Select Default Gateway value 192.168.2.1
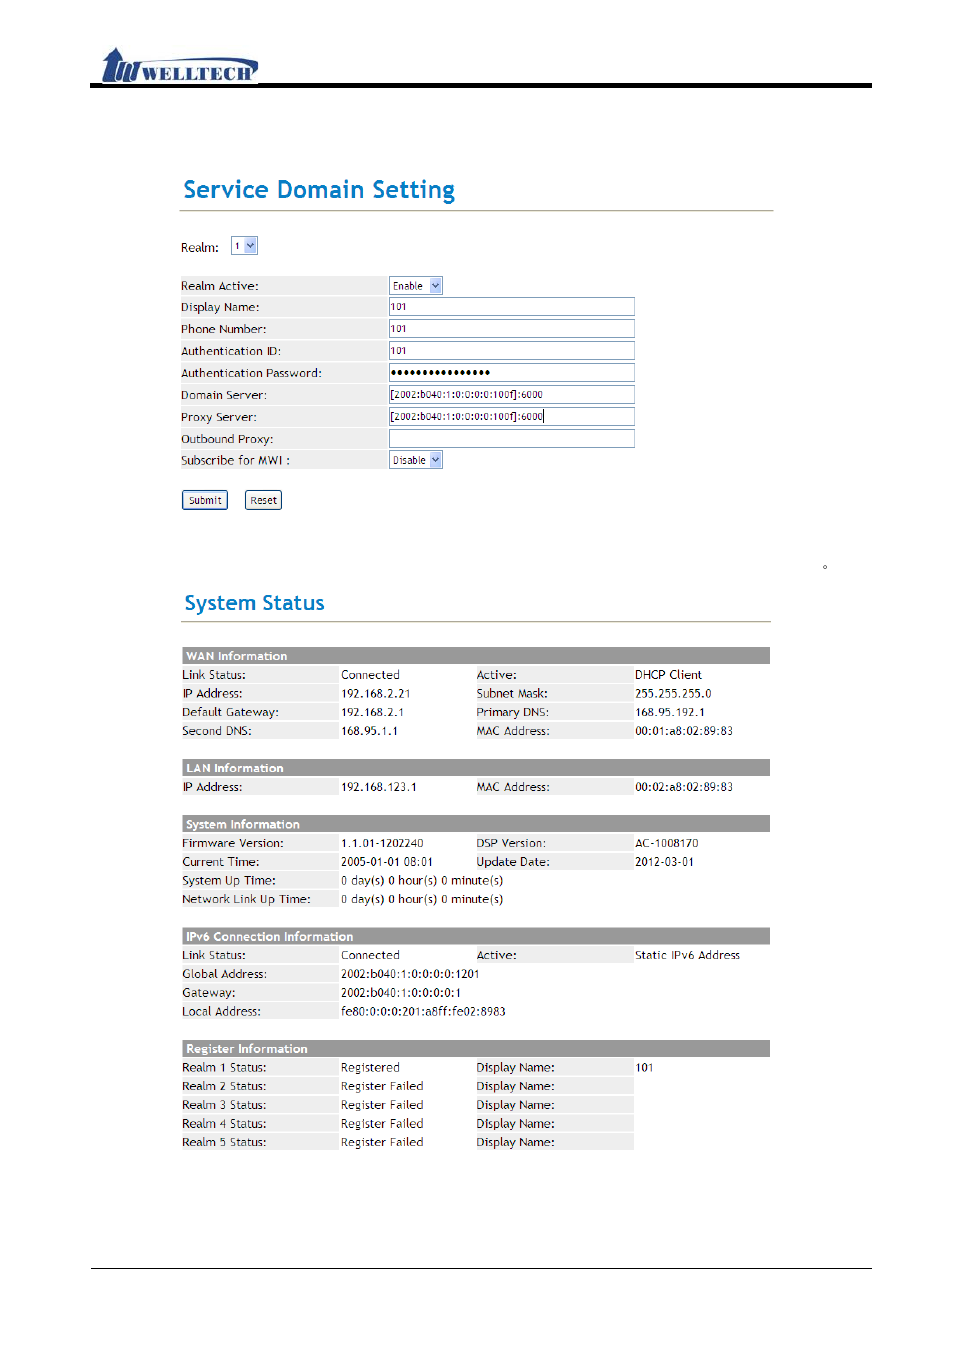This screenshot has height=1350, width=954. (373, 713)
